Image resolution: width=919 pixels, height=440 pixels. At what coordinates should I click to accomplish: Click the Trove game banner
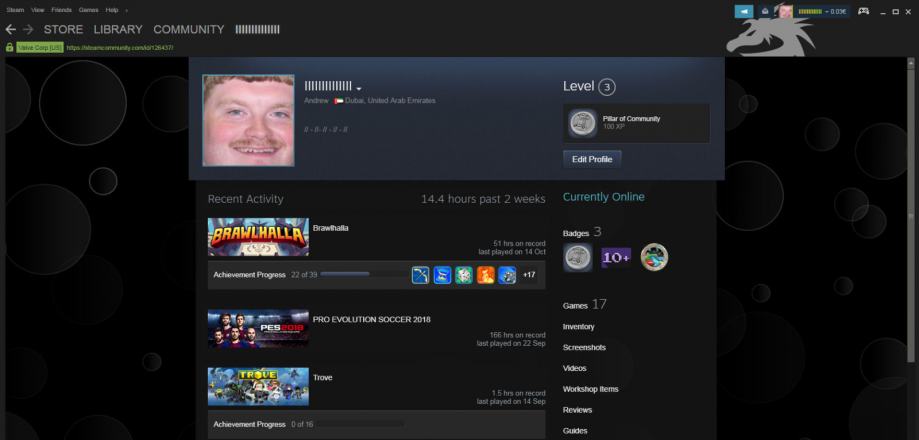[x=258, y=387]
